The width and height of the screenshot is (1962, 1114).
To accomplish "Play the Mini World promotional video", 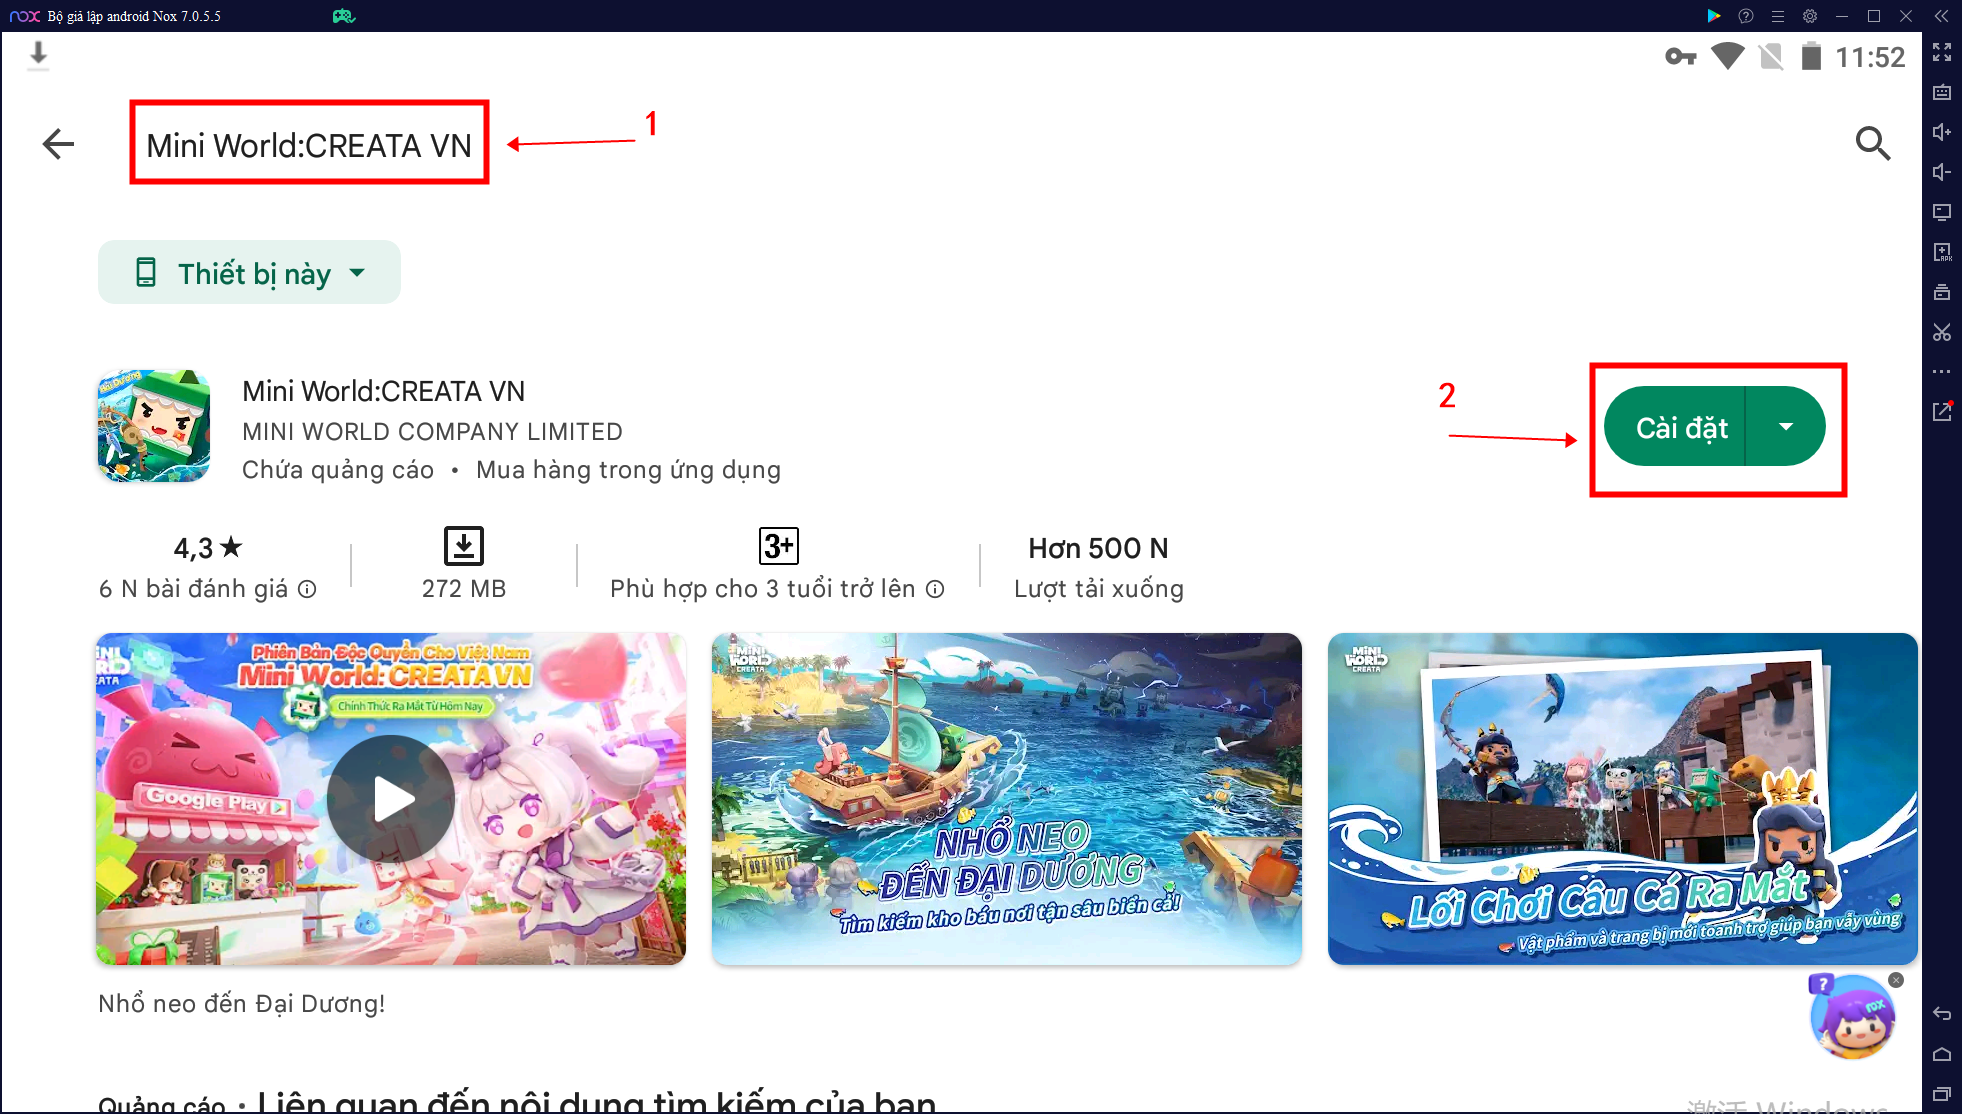I will click(391, 798).
